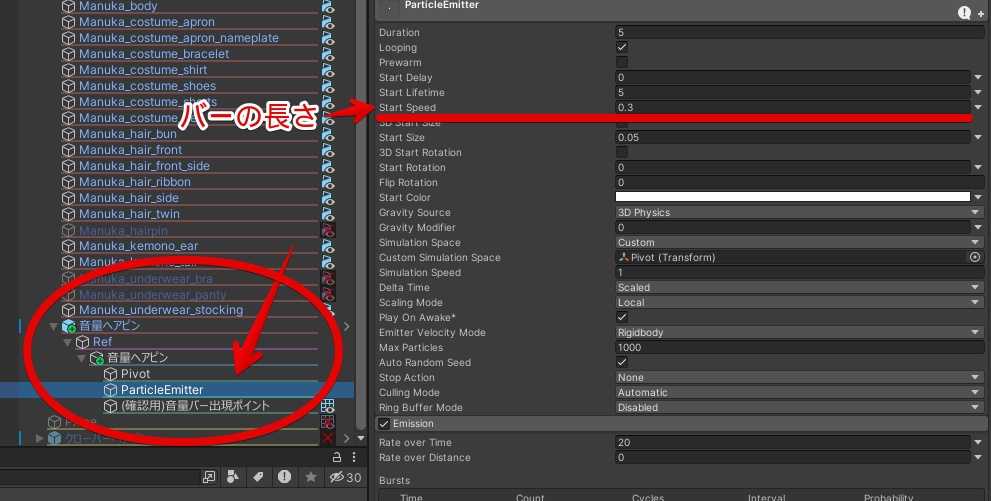Open the Ring Buffer Mode dropdown
This screenshot has height=501, width=991.
coord(799,407)
